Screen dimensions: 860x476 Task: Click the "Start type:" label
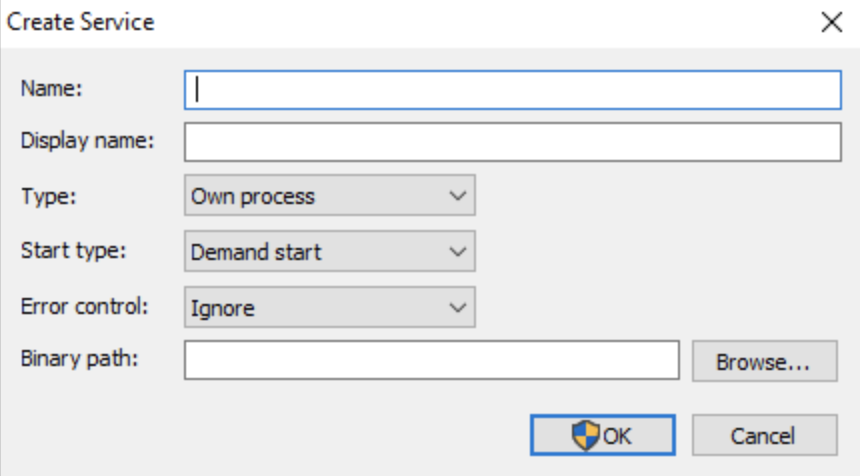pos(73,250)
